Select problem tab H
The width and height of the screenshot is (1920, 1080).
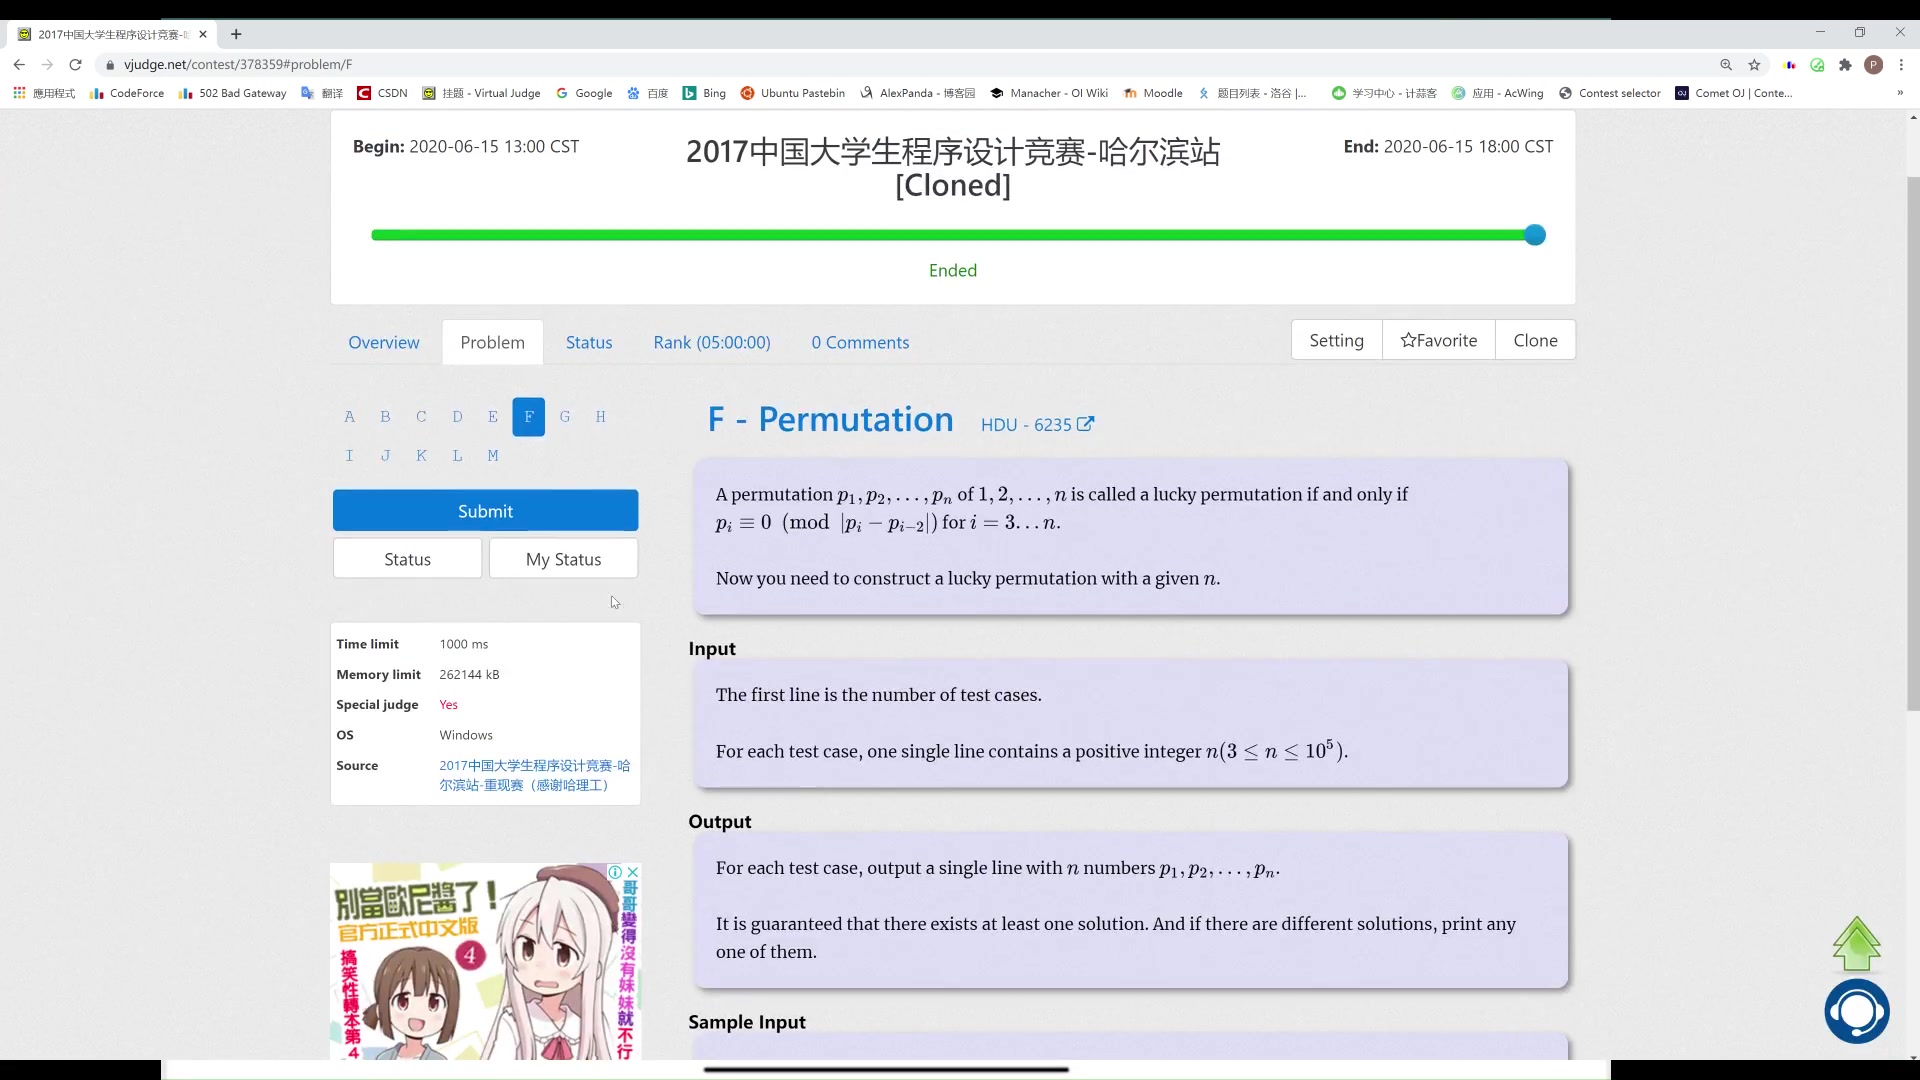[x=601, y=417]
